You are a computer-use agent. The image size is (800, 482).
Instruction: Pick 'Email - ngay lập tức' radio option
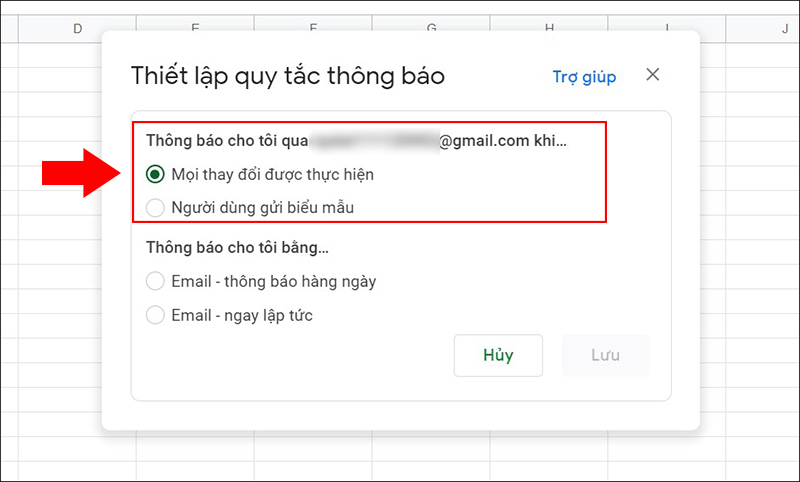coord(155,315)
